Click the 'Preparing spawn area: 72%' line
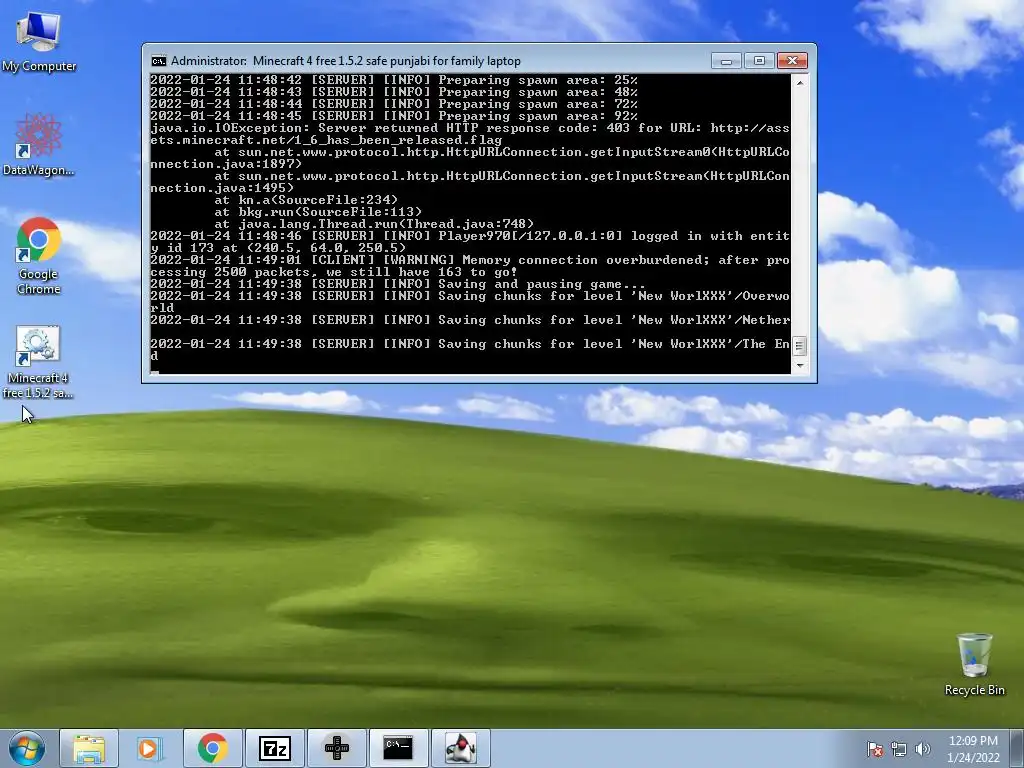1024x768 pixels. tap(394, 104)
